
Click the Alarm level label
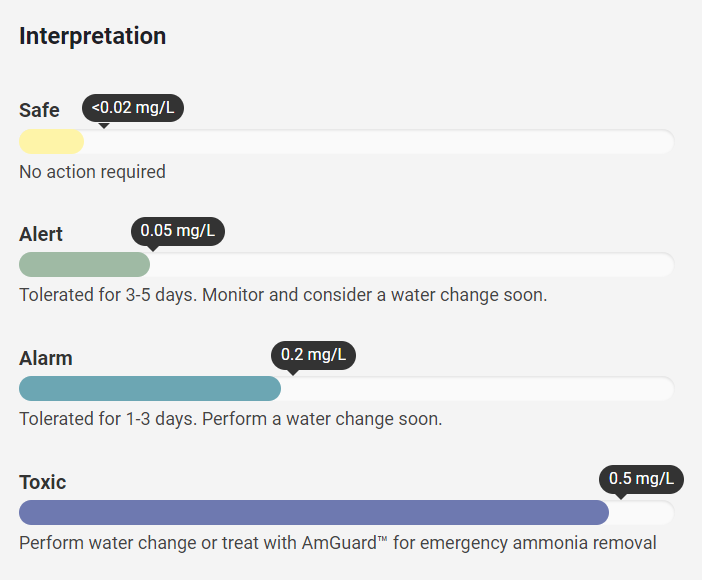click(46, 358)
